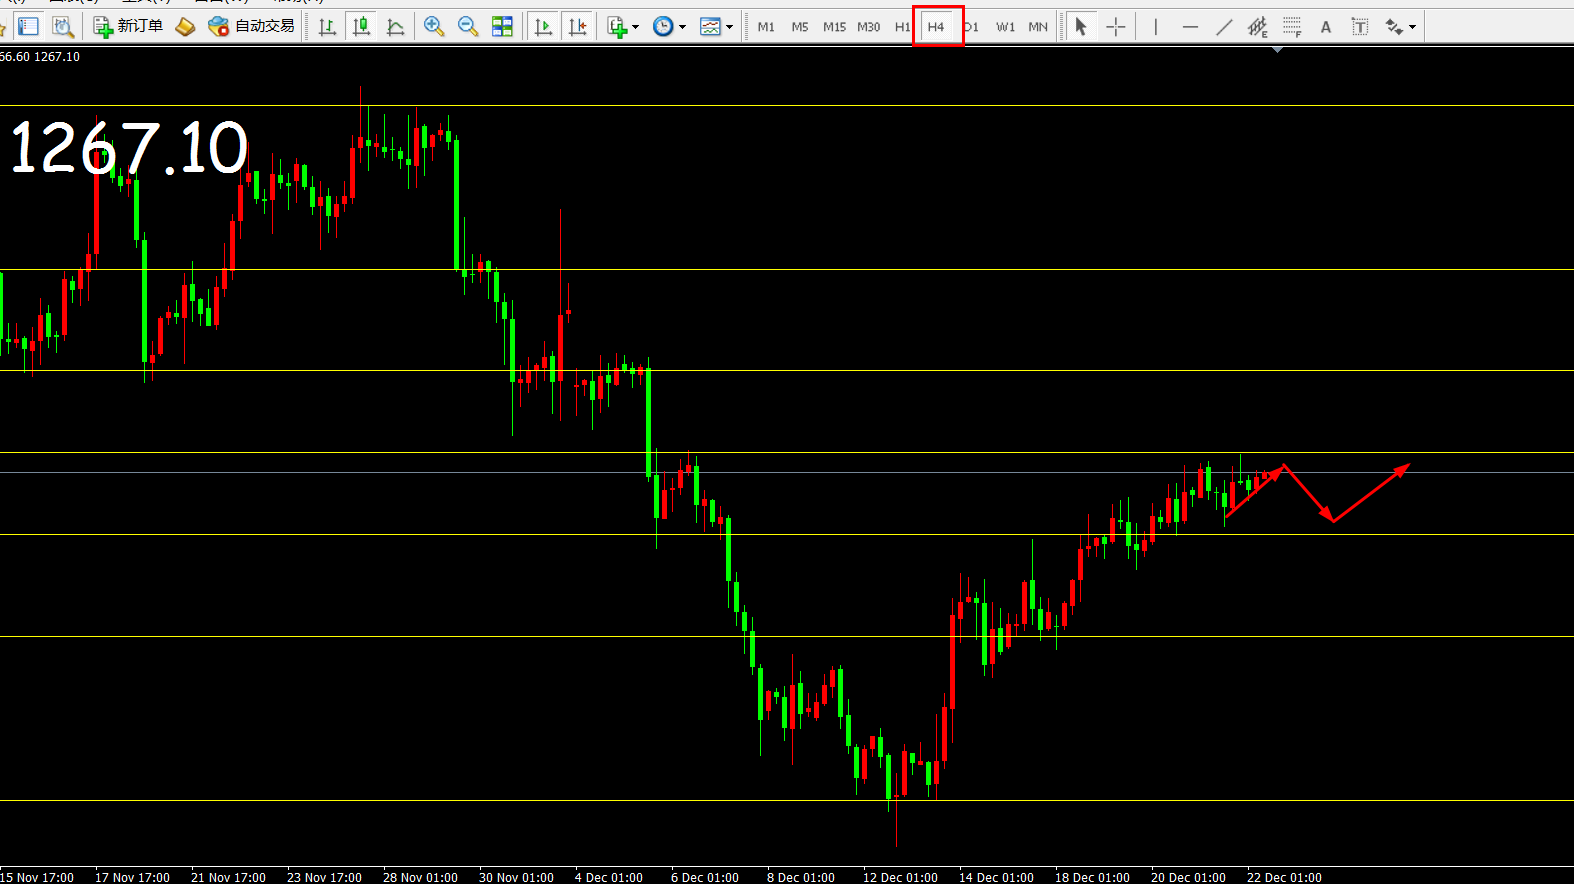The height and width of the screenshot is (884, 1574).
Task: Open the Terminal panel icon
Action: click(28, 27)
